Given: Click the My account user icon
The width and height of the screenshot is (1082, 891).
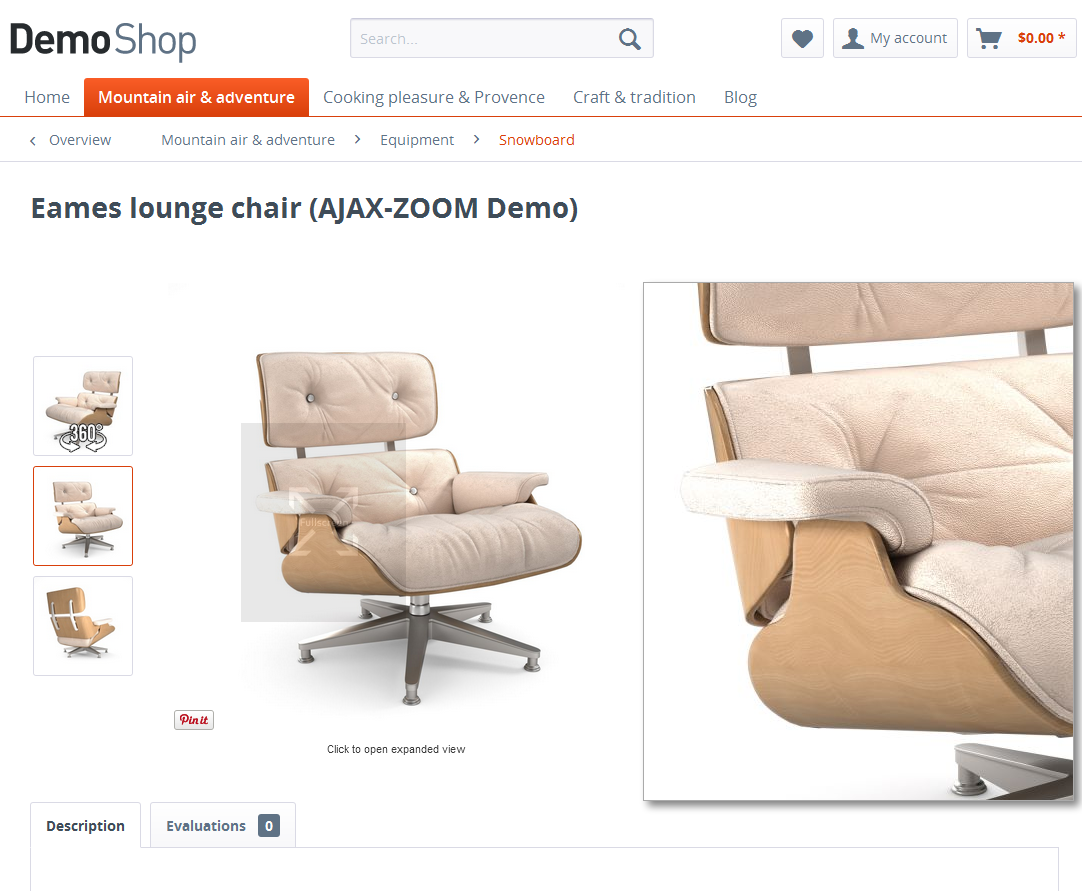Looking at the screenshot, I should coord(853,39).
